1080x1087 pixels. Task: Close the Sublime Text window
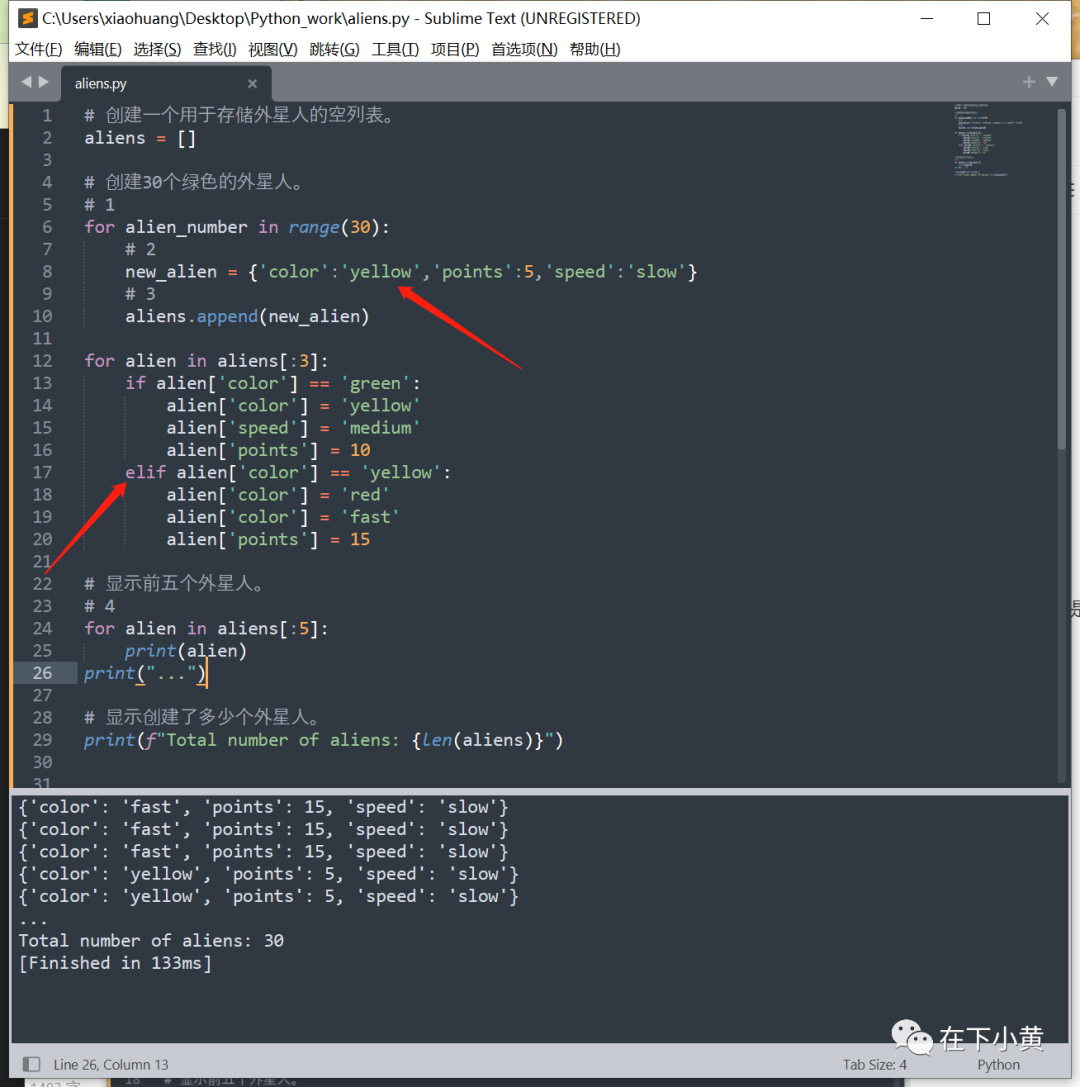[x=1042, y=19]
